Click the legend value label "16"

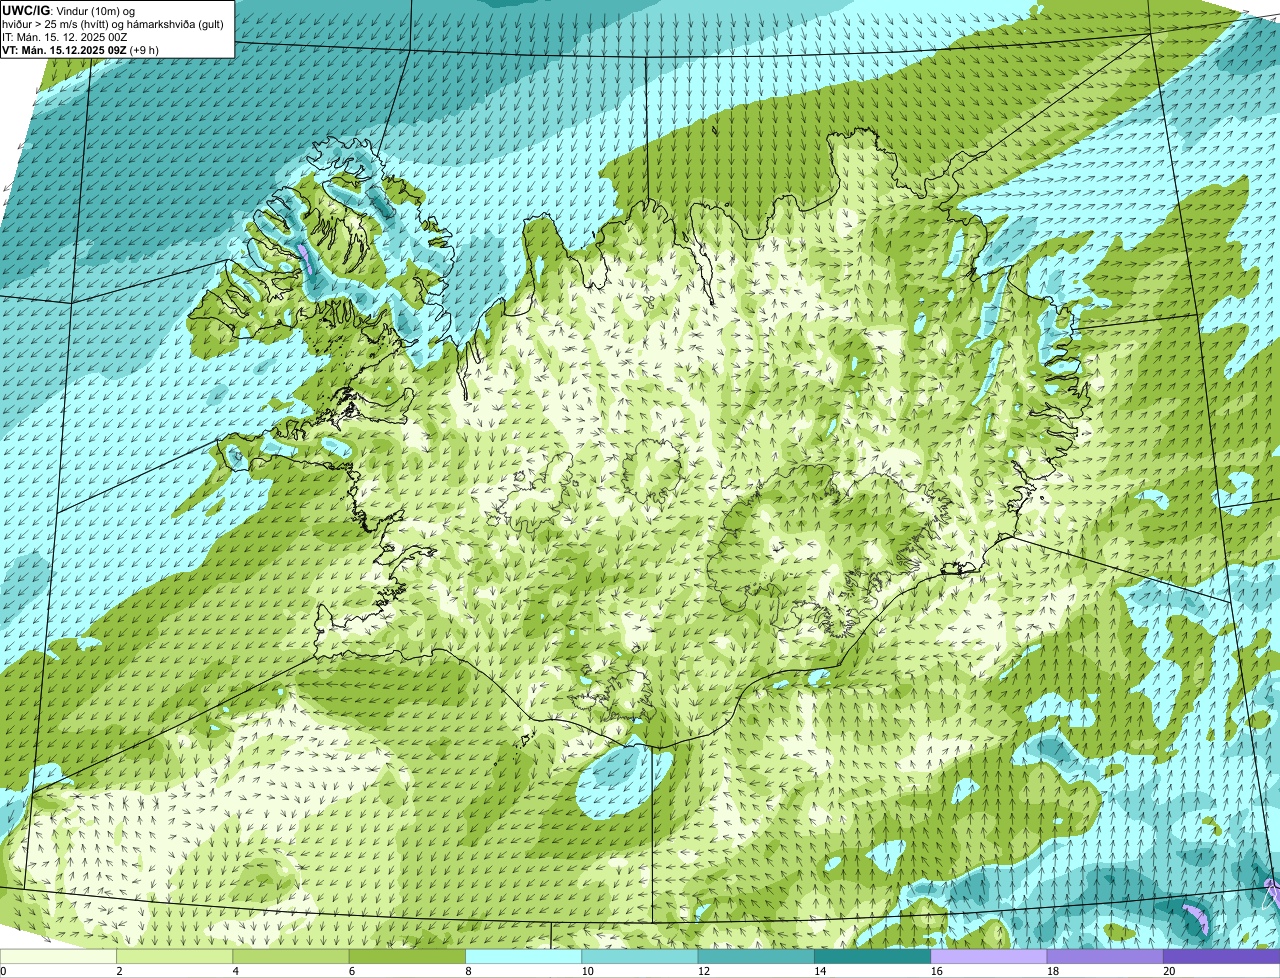(936, 971)
